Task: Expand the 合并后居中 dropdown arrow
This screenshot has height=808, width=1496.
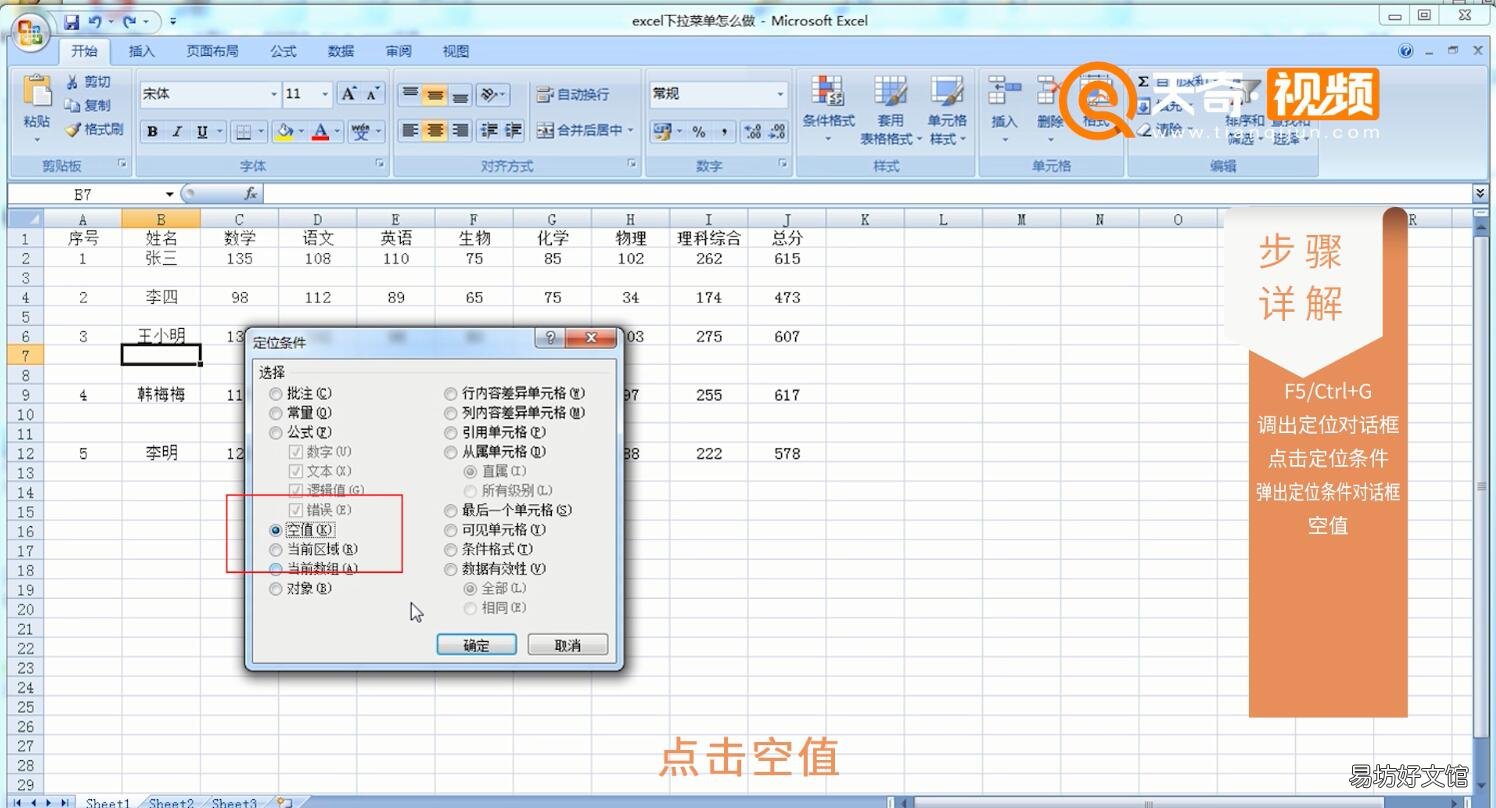Action: (x=630, y=130)
